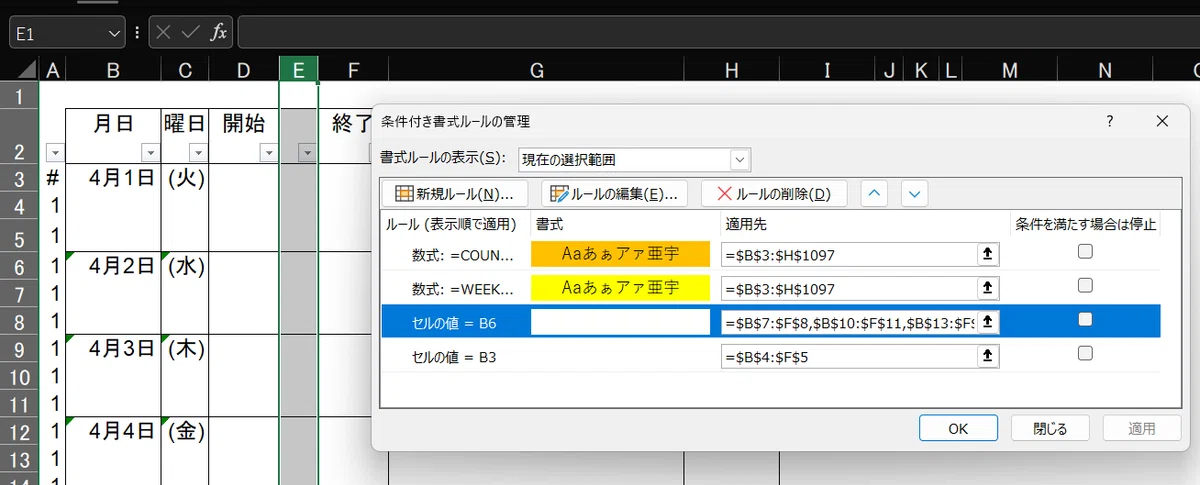This screenshot has height=485, width=1200.
Task: Select column E header
Action: [x=298, y=69]
